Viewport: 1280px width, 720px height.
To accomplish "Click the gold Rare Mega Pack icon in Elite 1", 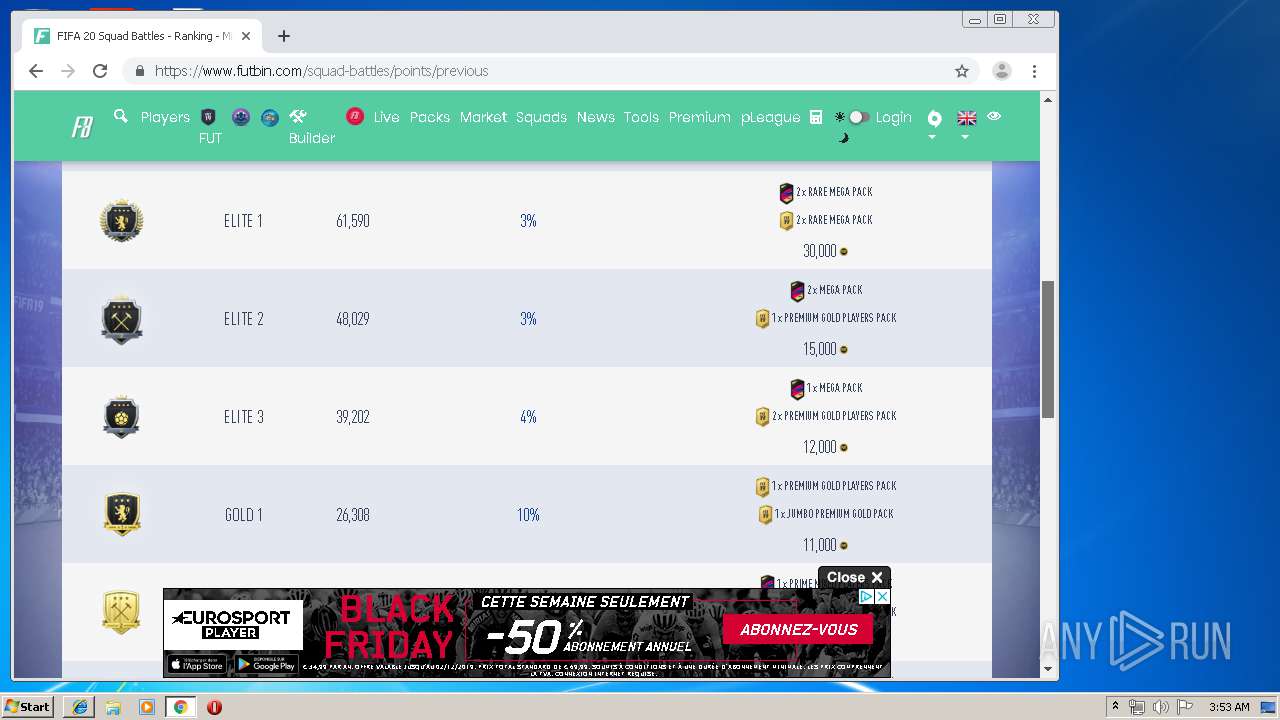I will tap(786, 221).
